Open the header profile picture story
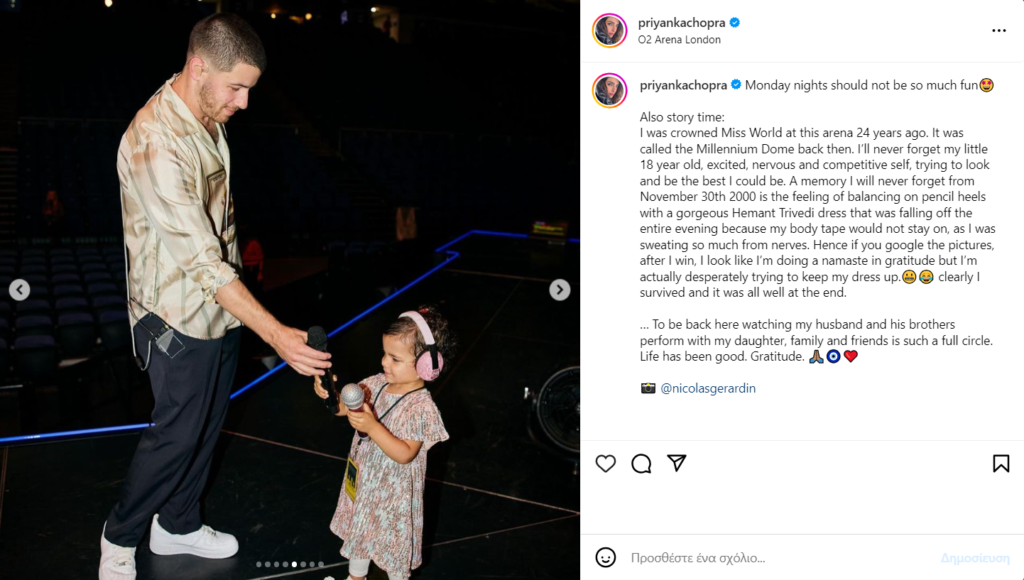Image resolution: width=1024 pixels, height=580 pixels. coord(609,30)
